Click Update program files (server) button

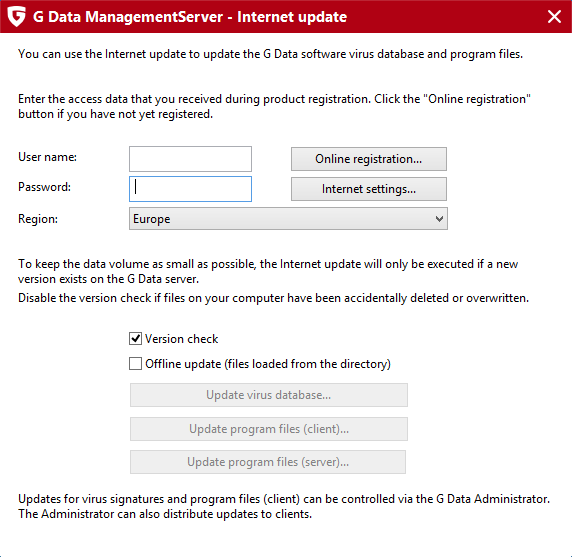268,462
